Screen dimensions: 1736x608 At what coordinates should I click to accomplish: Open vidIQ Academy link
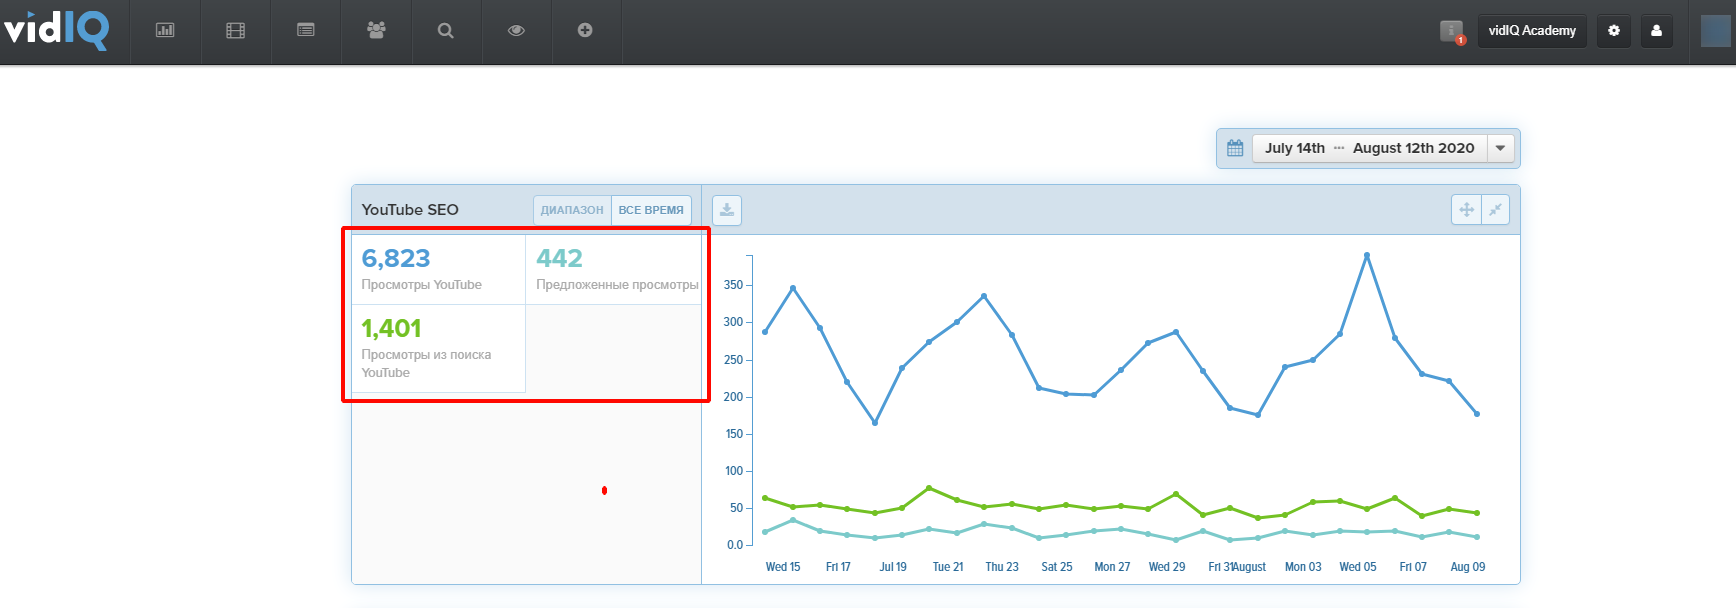click(1532, 31)
